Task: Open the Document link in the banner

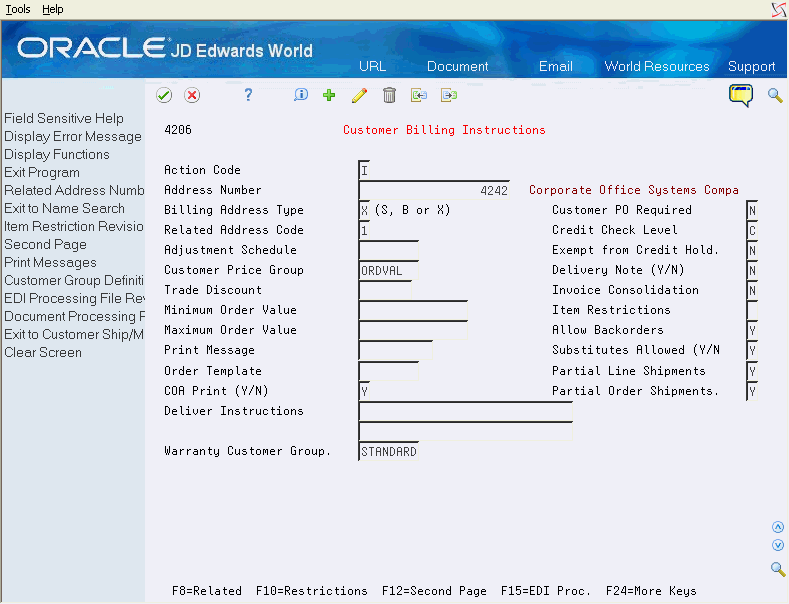Action: (x=457, y=66)
